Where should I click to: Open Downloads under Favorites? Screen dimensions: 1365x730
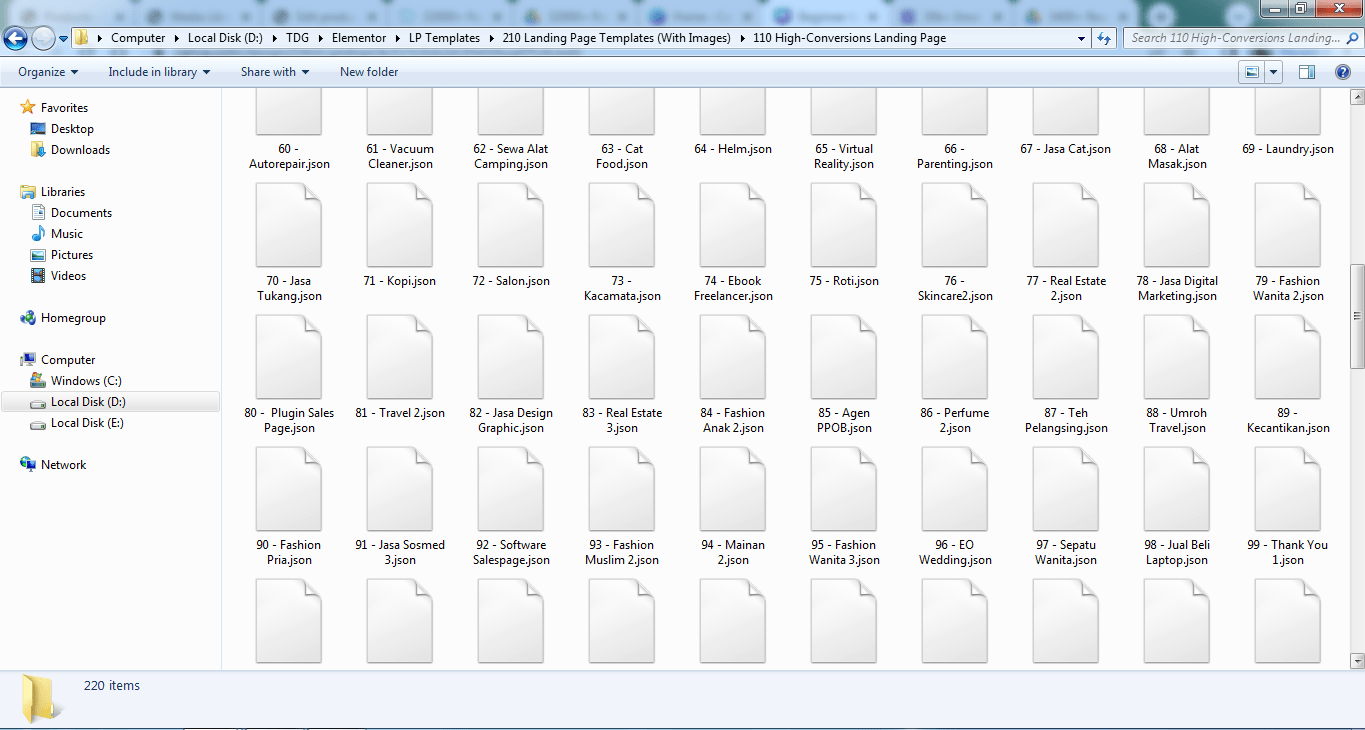pyautogui.click(x=80, y=150)
